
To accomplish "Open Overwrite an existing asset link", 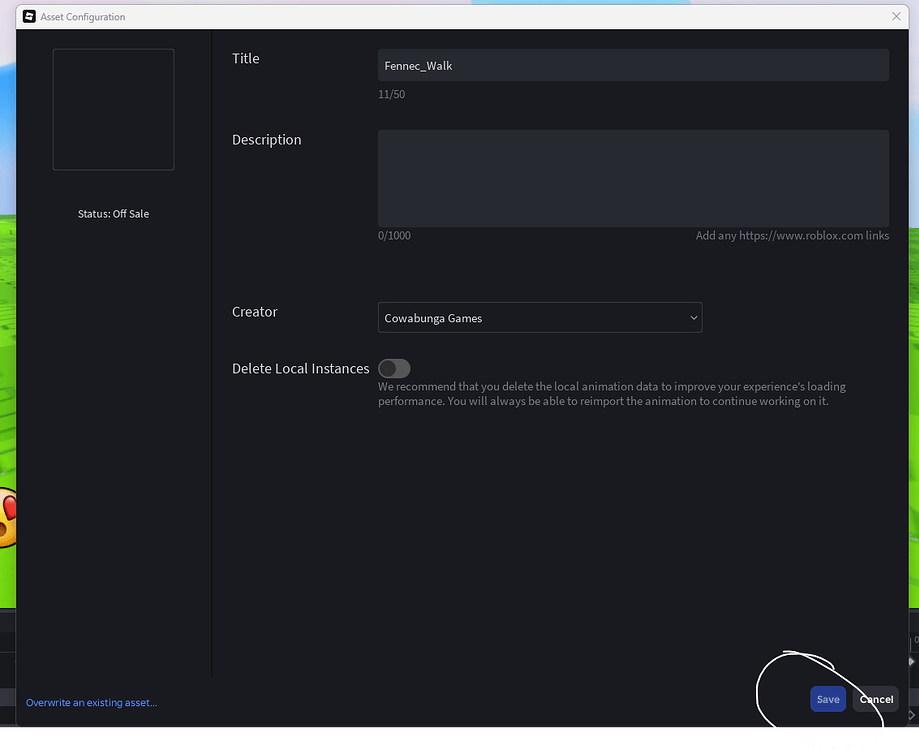I will pyautogui.click(x=91, y=703).
